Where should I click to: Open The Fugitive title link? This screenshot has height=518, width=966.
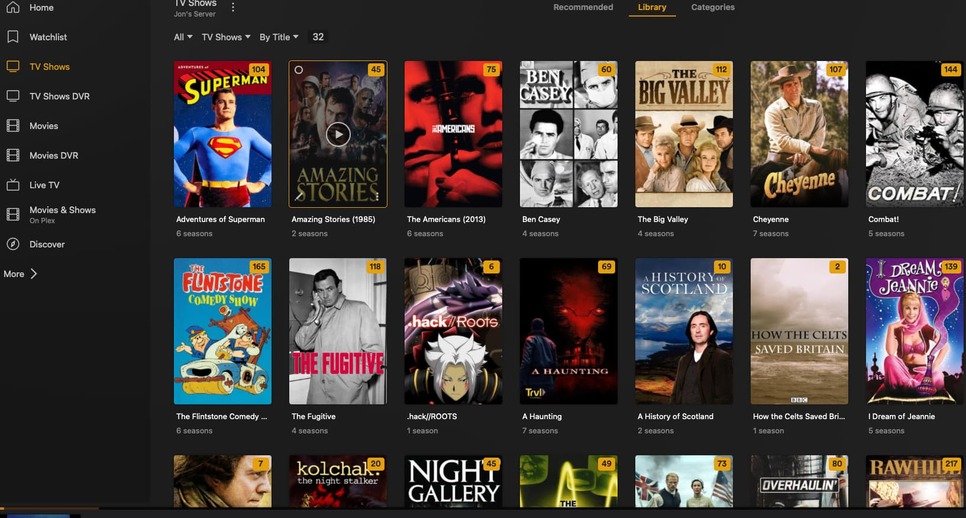pyautogui.click(x=314, y=416)
